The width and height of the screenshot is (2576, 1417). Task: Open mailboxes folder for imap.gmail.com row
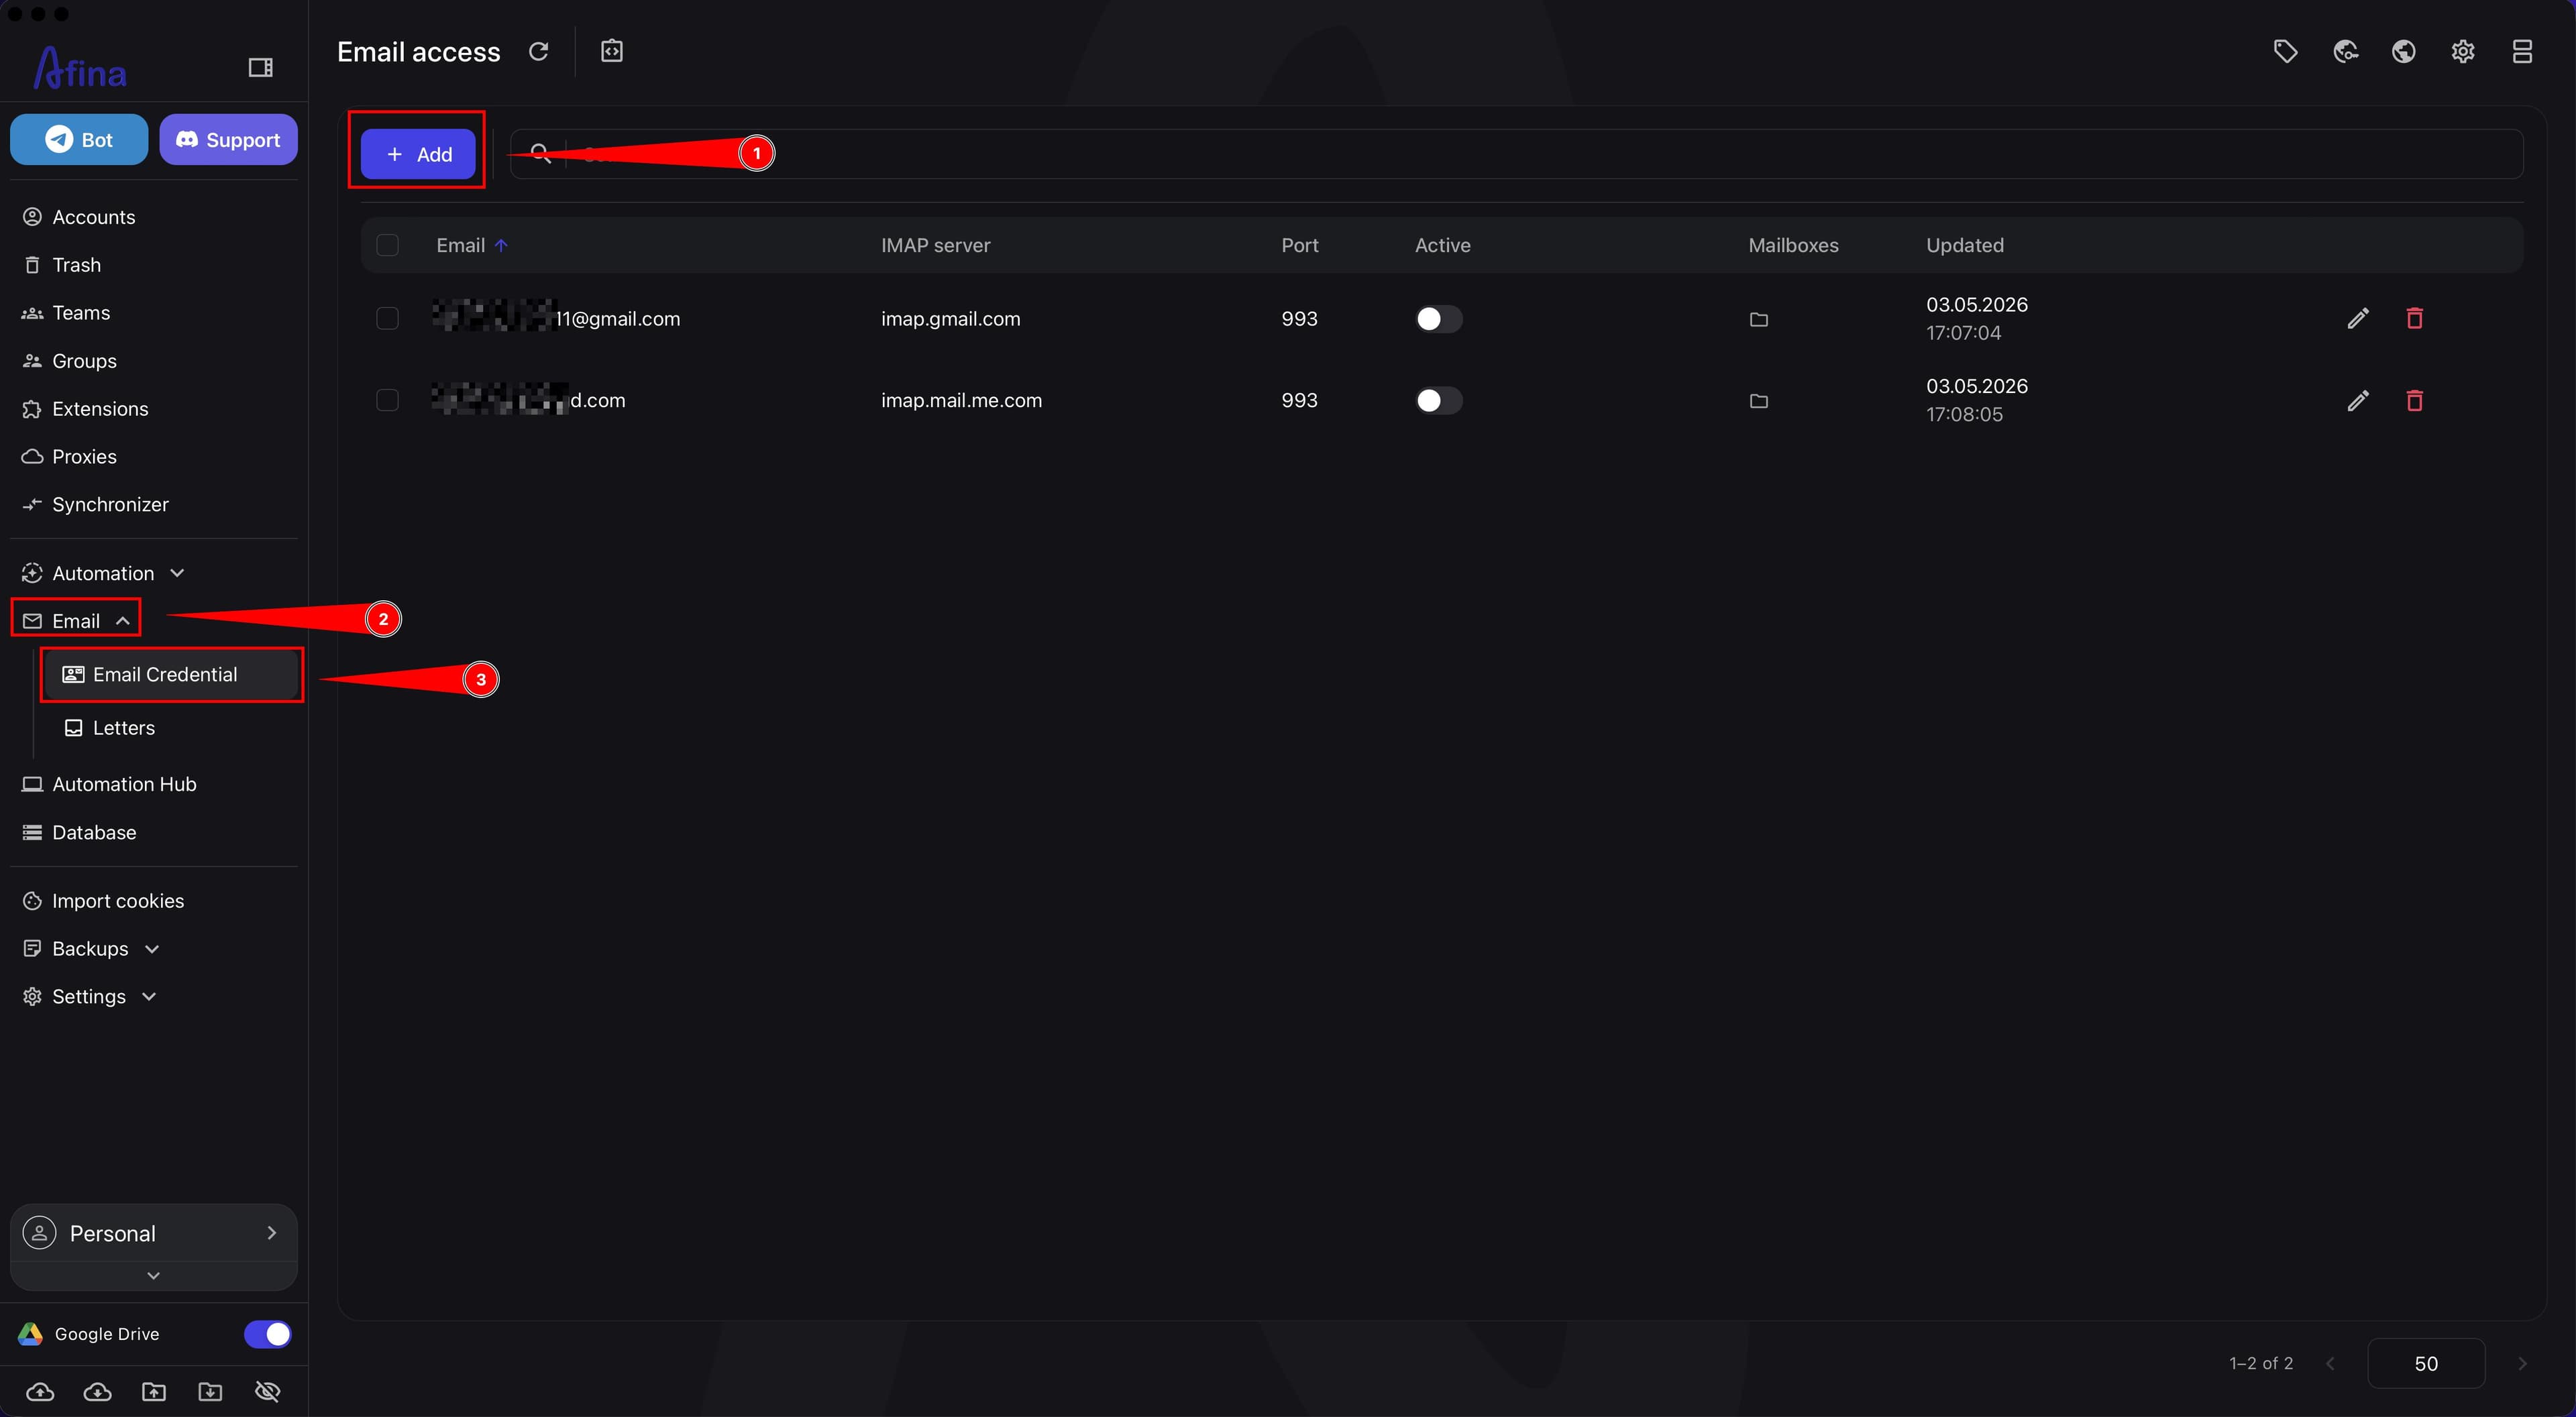click(1758, 319)
